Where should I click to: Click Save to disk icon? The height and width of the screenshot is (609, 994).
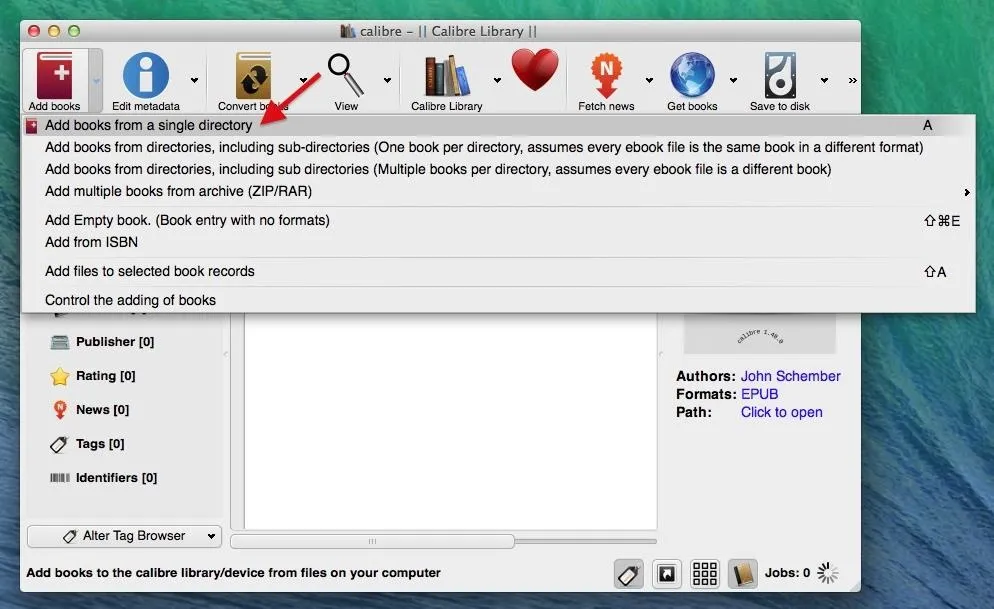coord(780,75)
